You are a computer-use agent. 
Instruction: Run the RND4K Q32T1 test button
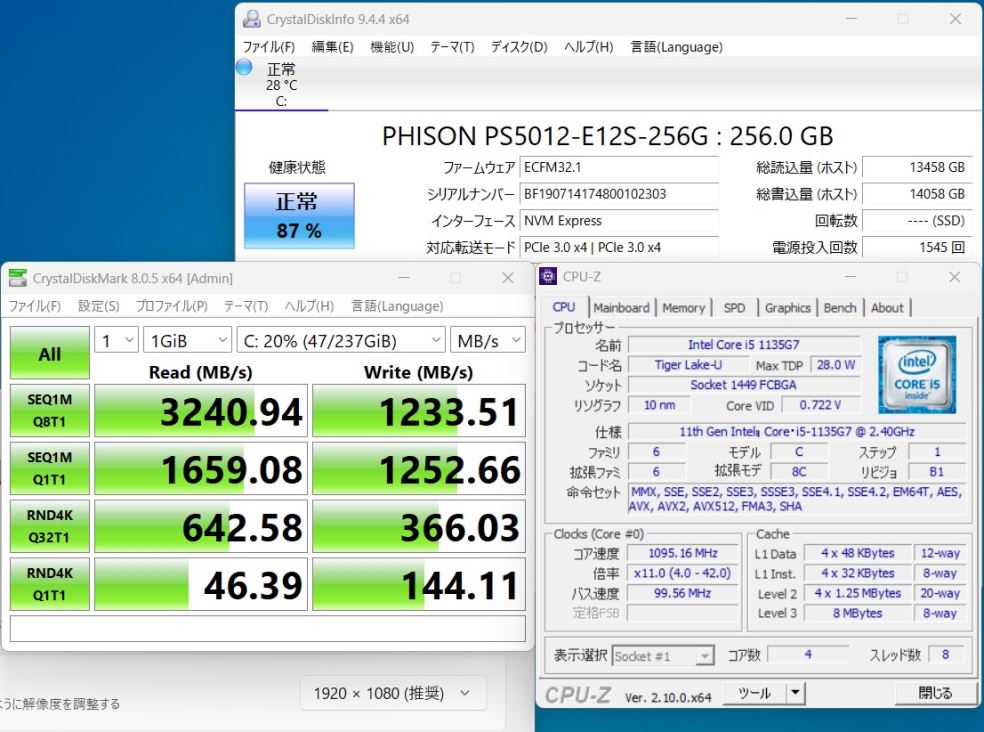coord(50,526)
